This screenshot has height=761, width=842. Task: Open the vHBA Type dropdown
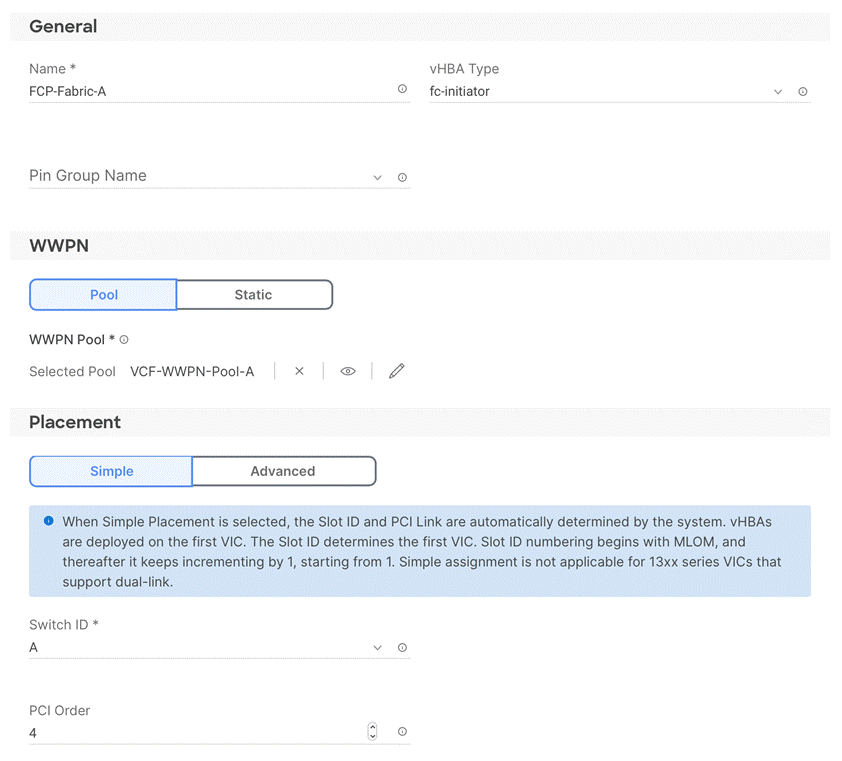778,91
